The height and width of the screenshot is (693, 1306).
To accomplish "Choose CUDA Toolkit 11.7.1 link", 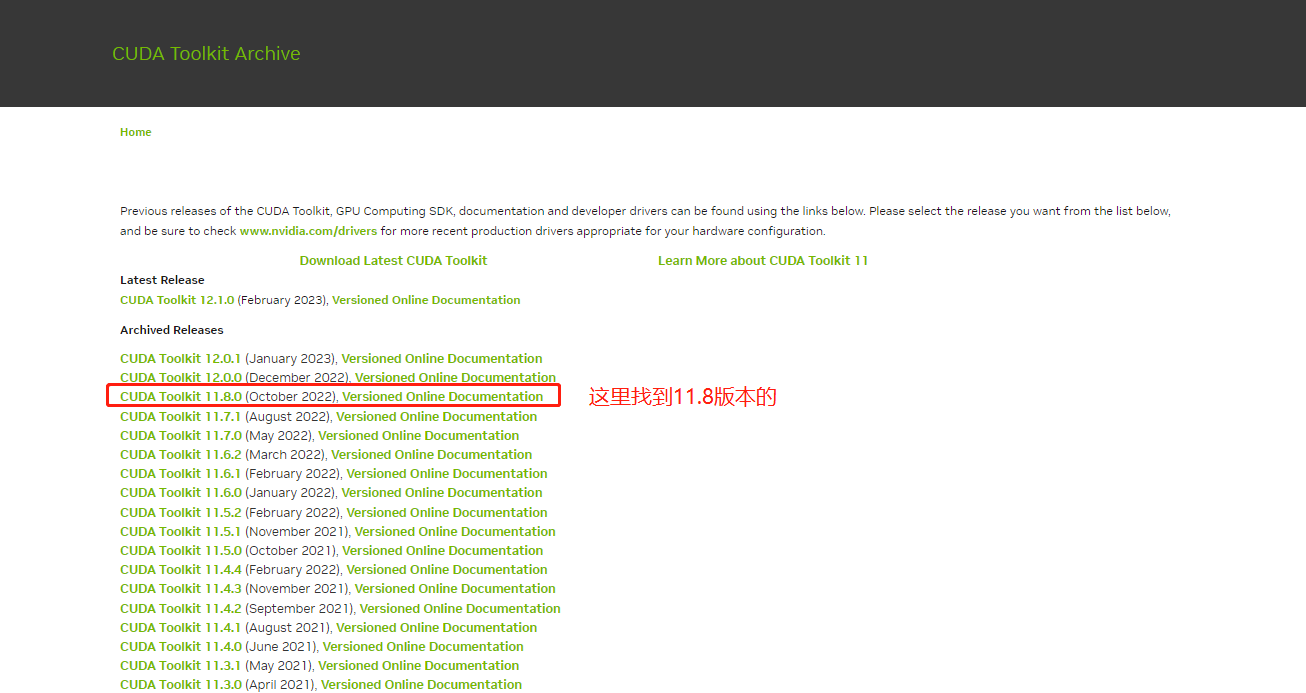I will click(180, 417).
